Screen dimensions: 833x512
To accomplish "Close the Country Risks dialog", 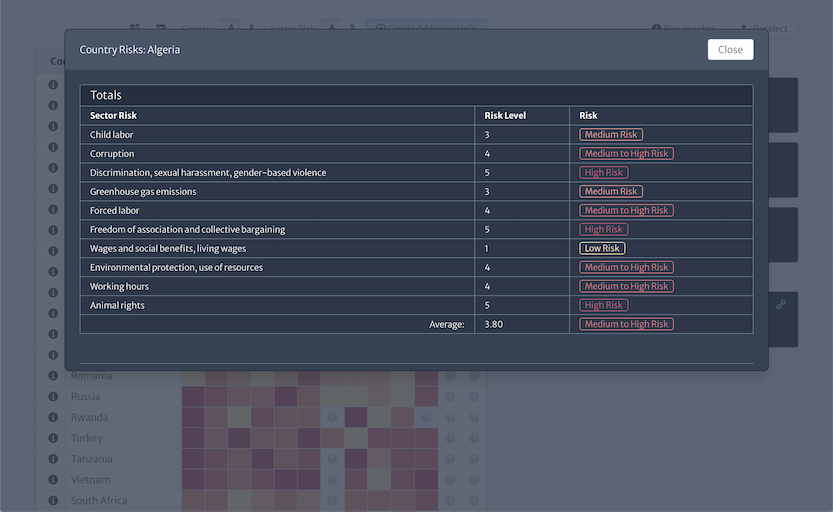I will coord(730,50).
